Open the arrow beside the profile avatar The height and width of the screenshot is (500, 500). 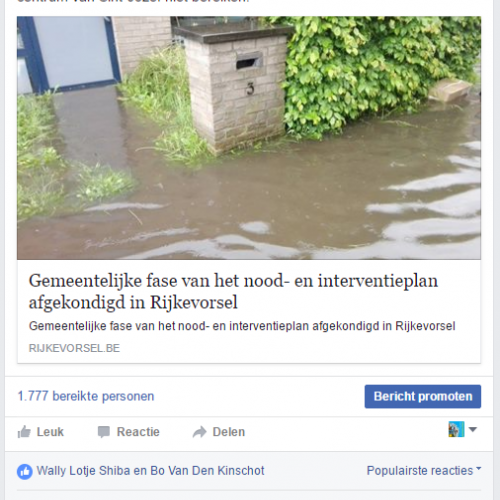pos(473,429)
